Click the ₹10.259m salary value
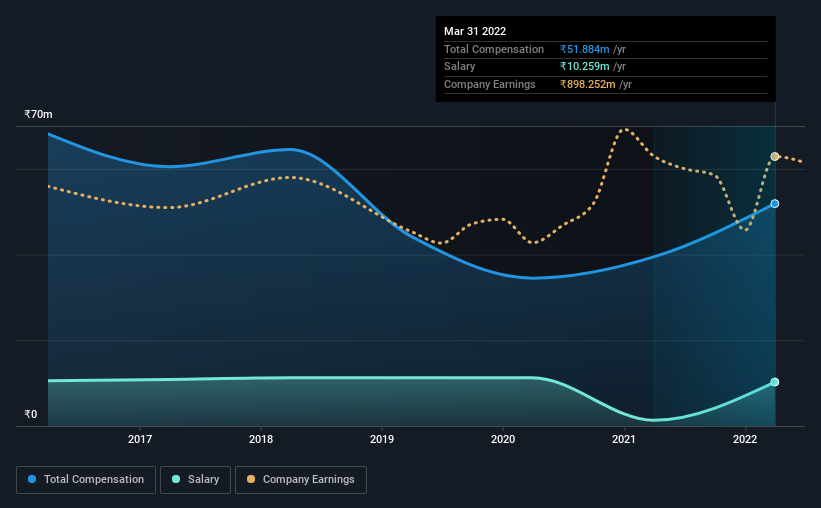 point(584,67)
